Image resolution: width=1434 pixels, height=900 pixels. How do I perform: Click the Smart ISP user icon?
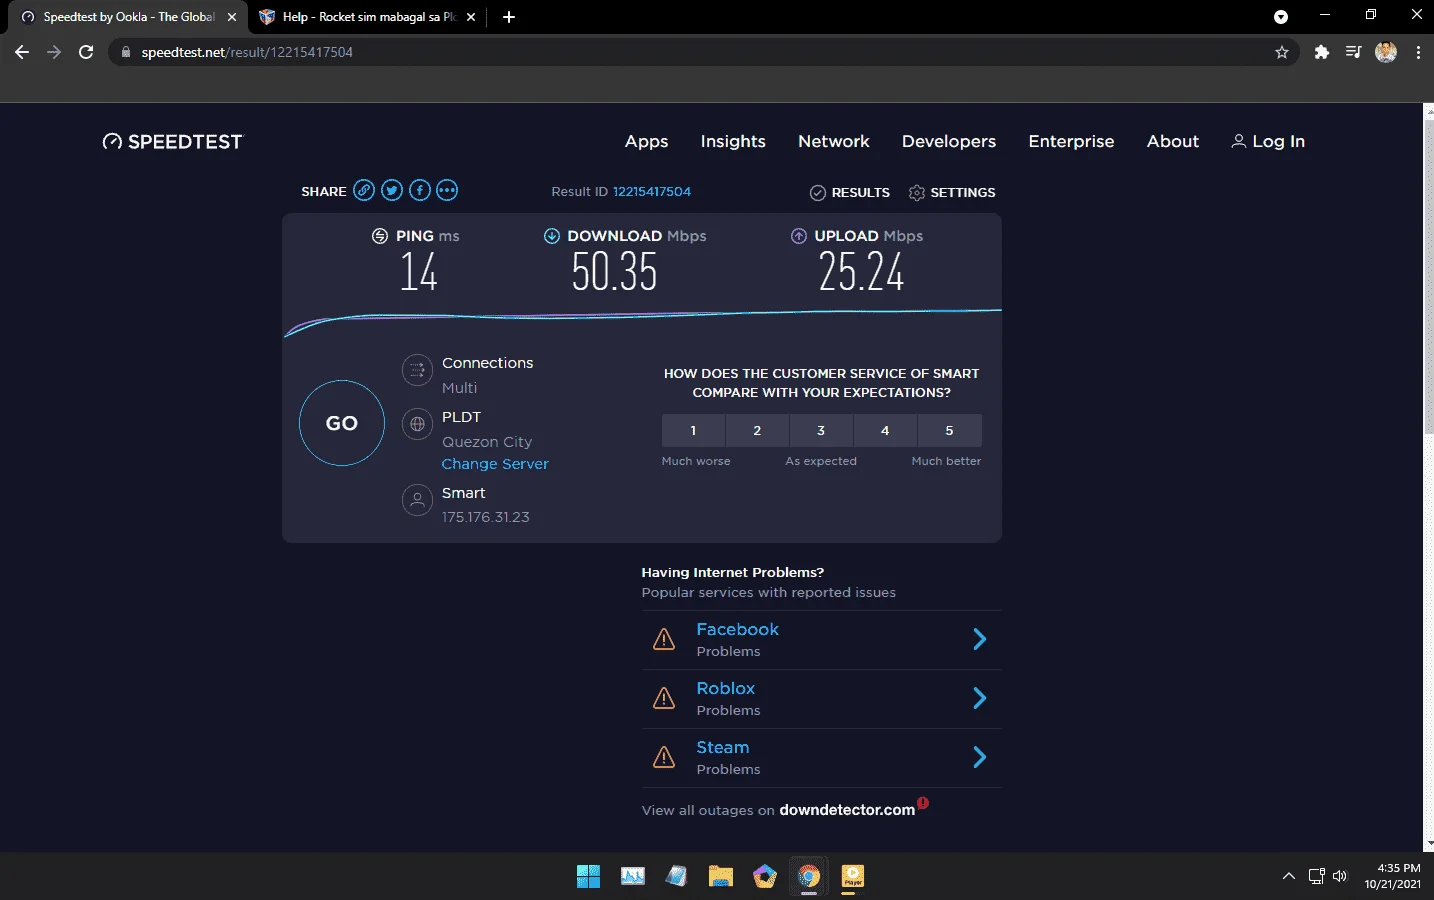[x=417, y=500]
